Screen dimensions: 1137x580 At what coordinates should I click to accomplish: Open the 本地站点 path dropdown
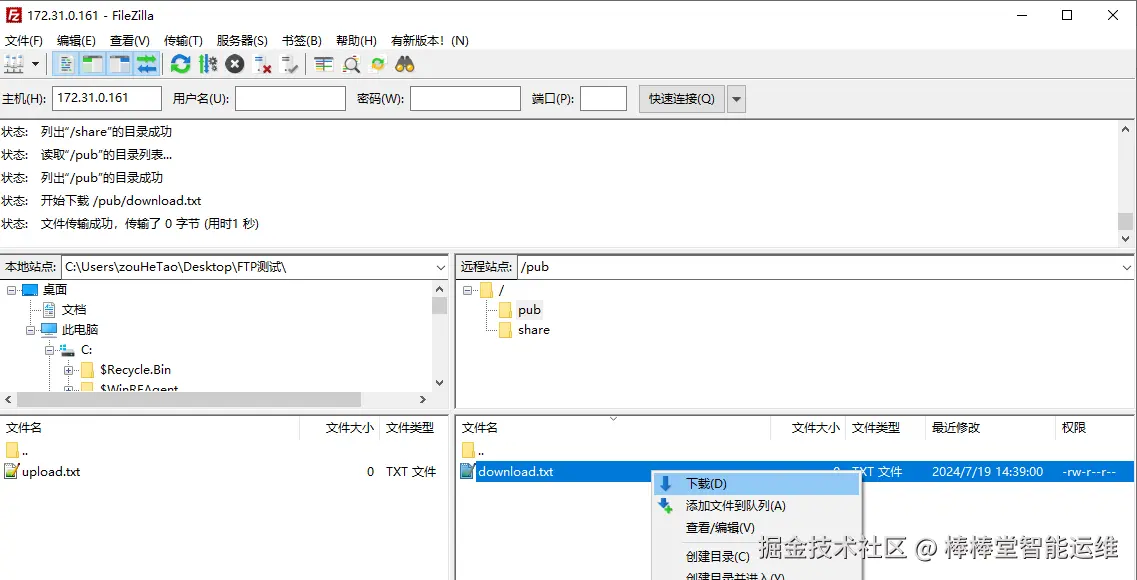441,267
